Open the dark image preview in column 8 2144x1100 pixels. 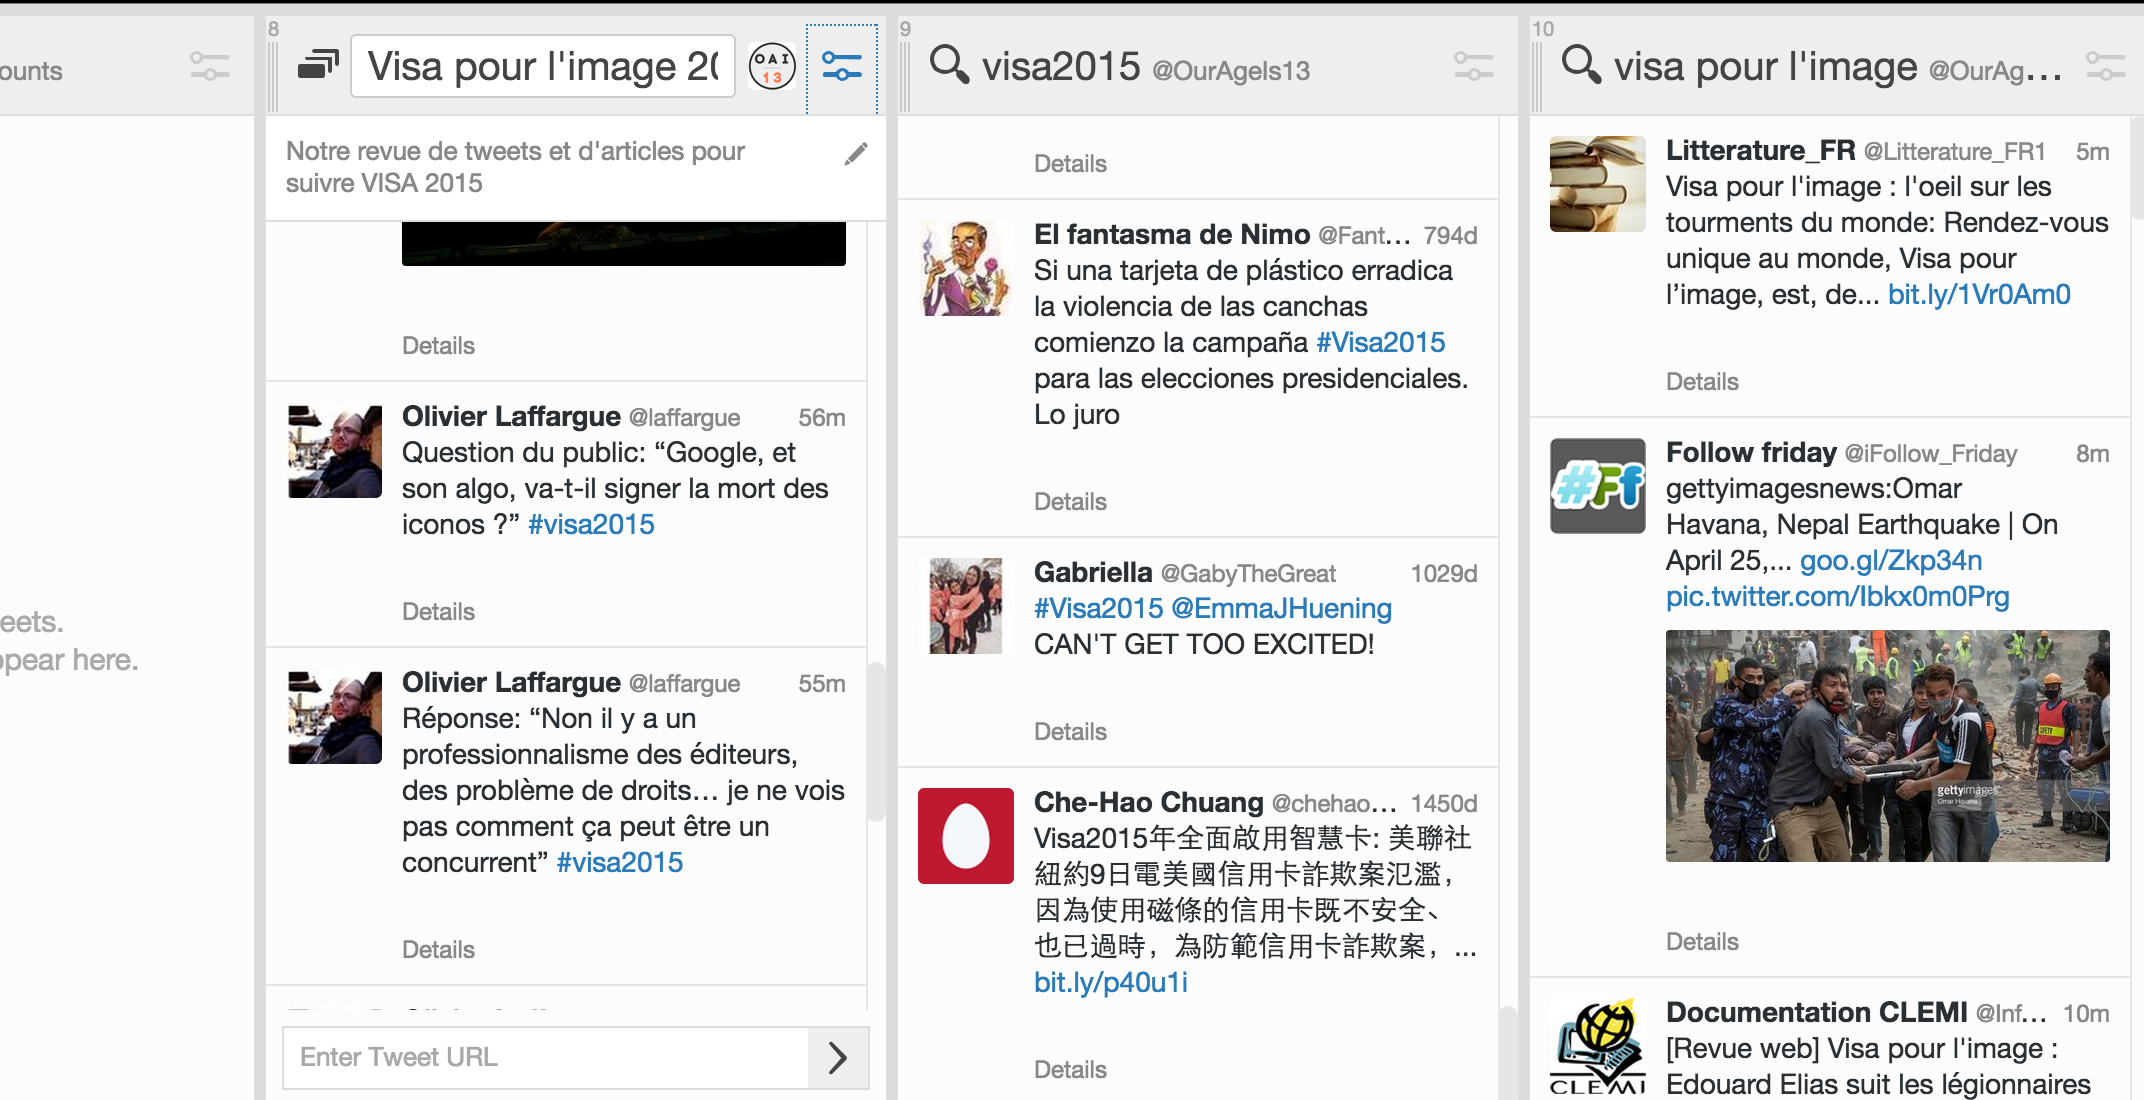(x=624, y=244)
